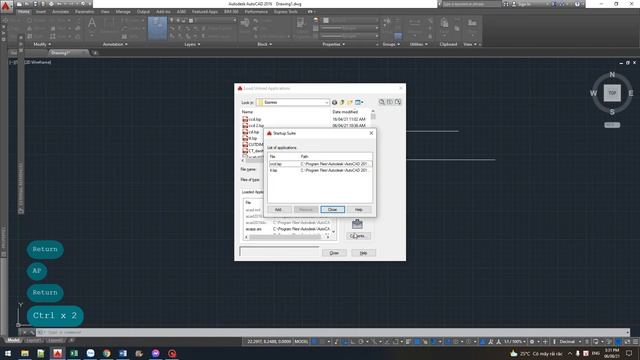This screenshot has height=360, width=640.
Task: Expand the Annotation panel
Action: (x=115, y=44)
